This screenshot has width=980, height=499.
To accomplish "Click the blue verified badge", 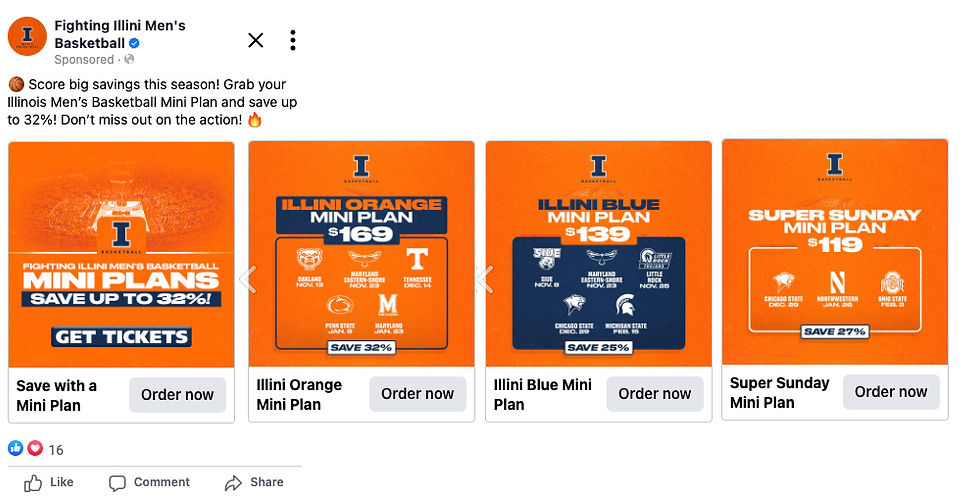I will (134, 43).
